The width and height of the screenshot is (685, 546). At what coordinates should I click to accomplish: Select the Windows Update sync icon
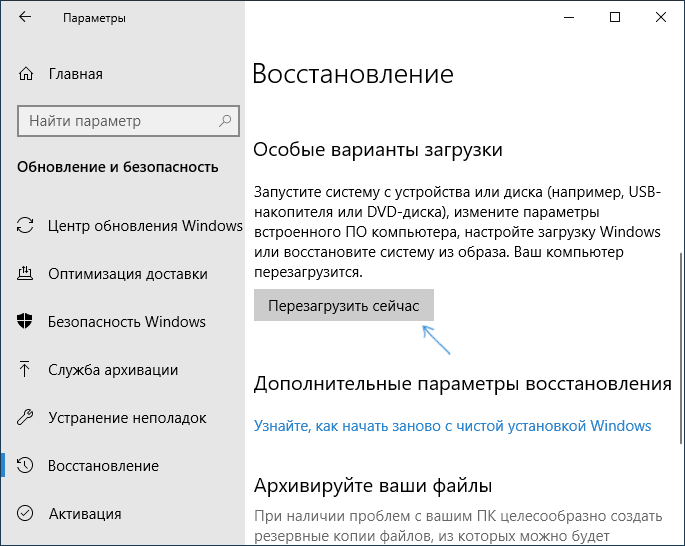coord(25,225)
